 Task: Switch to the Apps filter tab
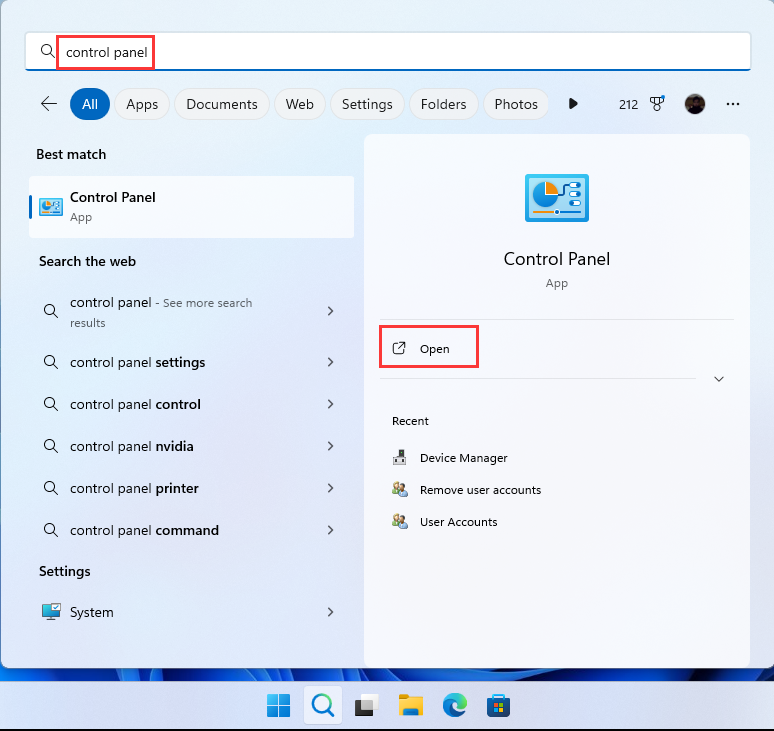142,104
